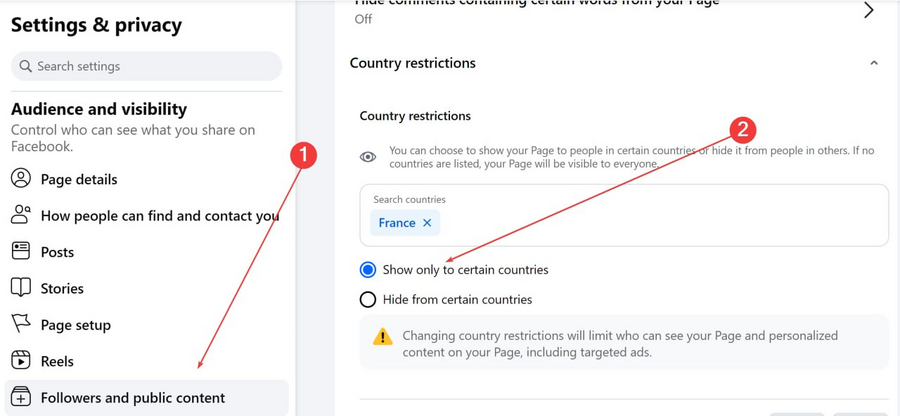Click the Reels play icon
This screenshot has height=416, width=900.
pos(21,360)
